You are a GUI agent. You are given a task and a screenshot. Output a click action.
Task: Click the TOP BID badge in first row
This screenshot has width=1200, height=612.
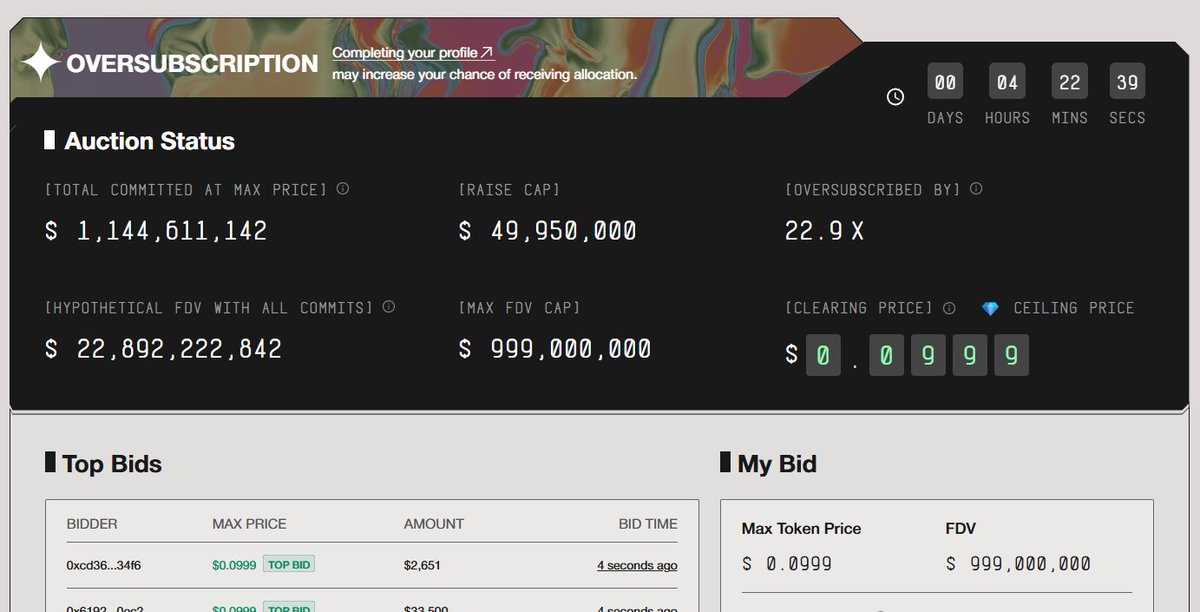[x=289, y=565]
